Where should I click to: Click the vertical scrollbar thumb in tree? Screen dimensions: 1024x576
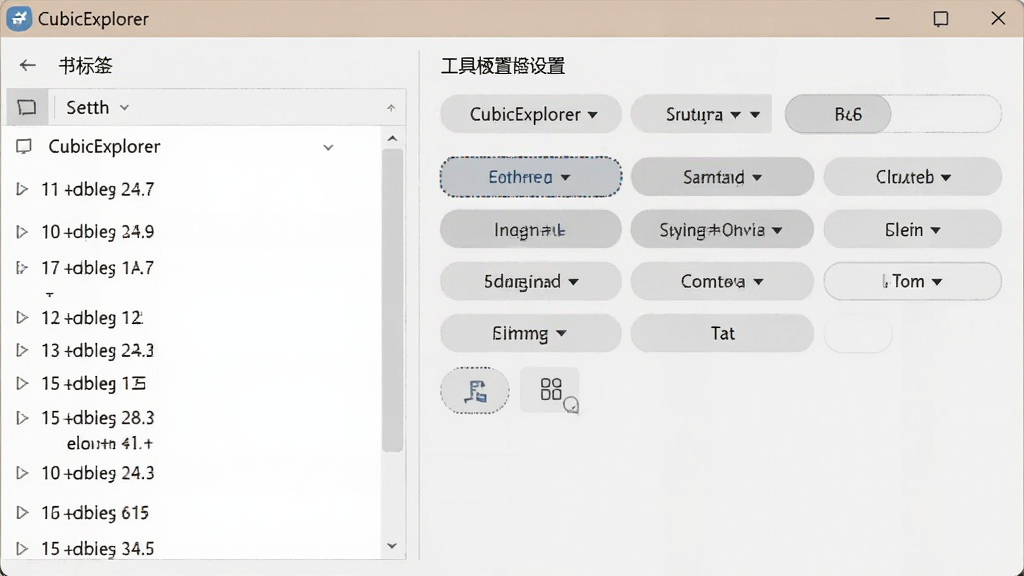[392, 300]
